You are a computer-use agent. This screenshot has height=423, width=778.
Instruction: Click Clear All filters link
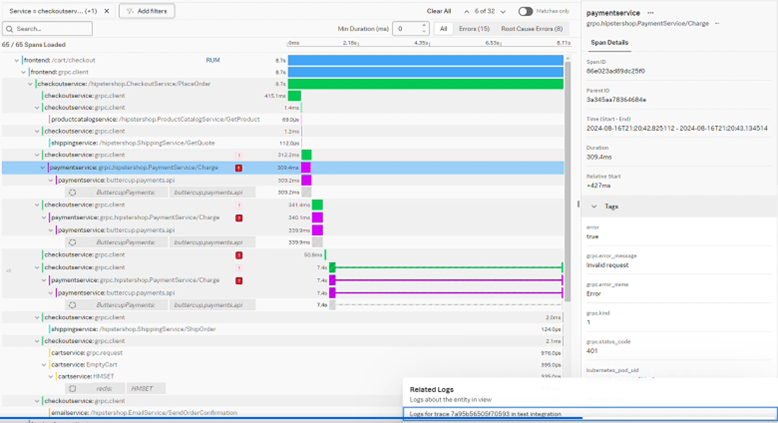click(x=438, y=10)
